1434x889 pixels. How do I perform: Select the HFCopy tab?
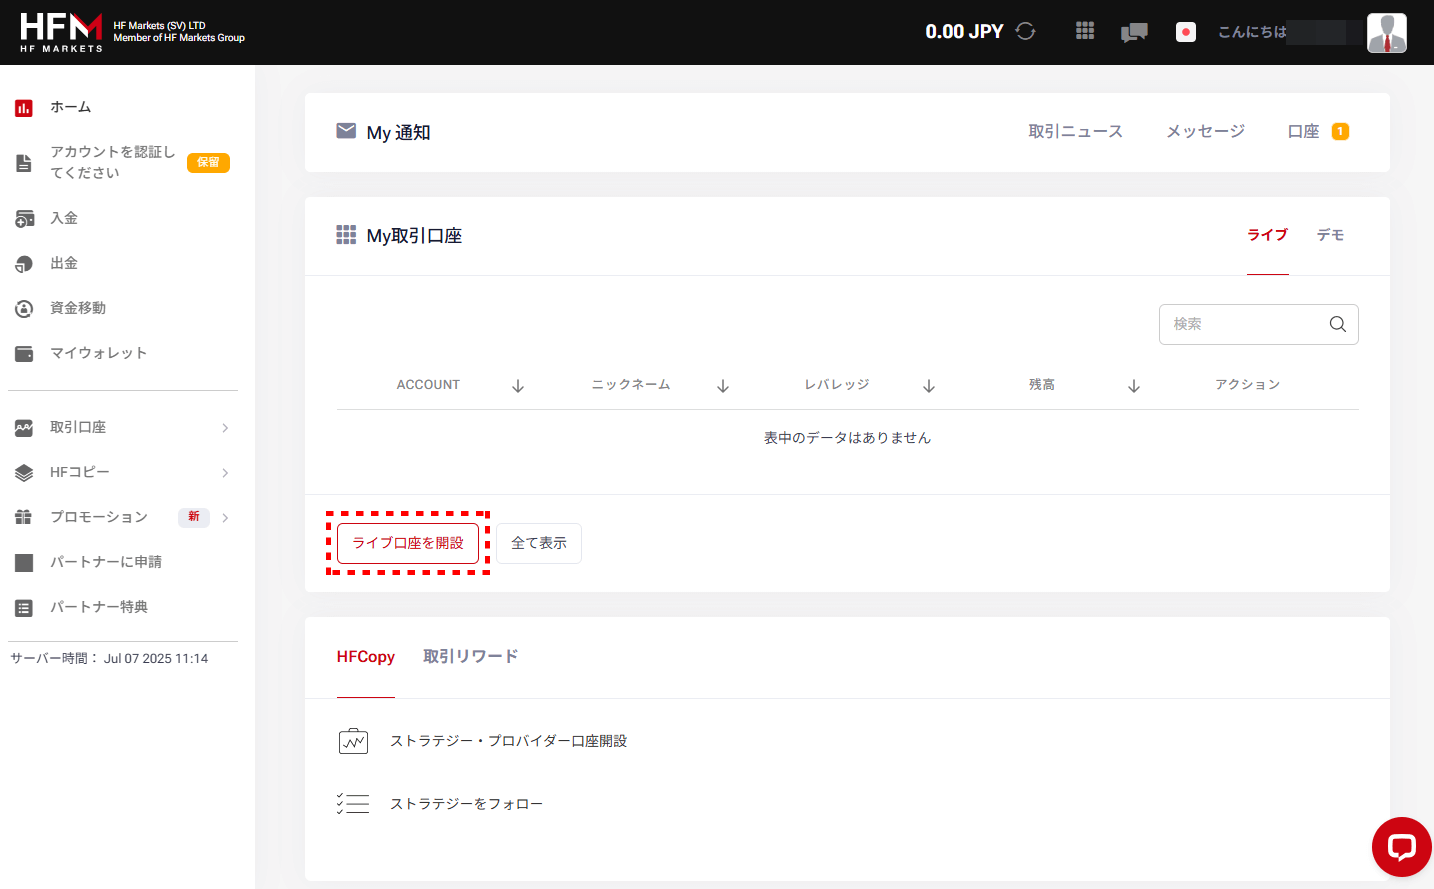[366, 657]
